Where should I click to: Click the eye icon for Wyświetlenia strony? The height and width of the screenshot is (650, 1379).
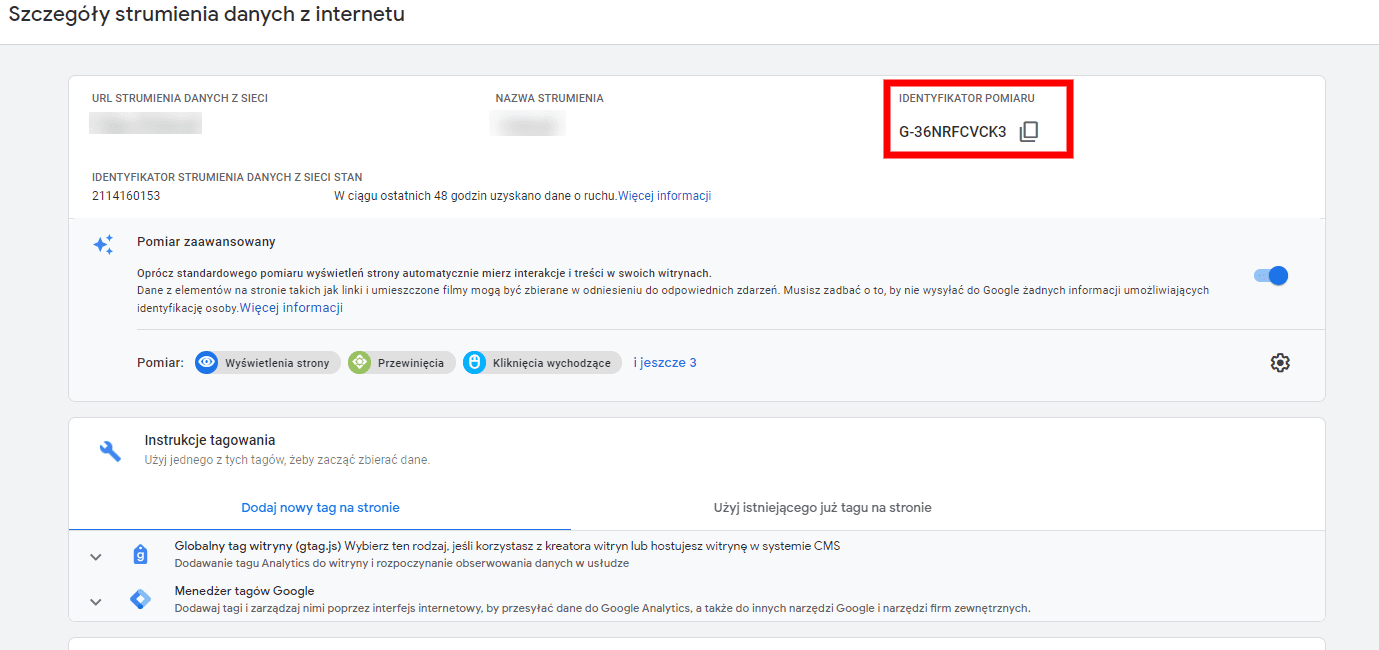click(207, 363)
